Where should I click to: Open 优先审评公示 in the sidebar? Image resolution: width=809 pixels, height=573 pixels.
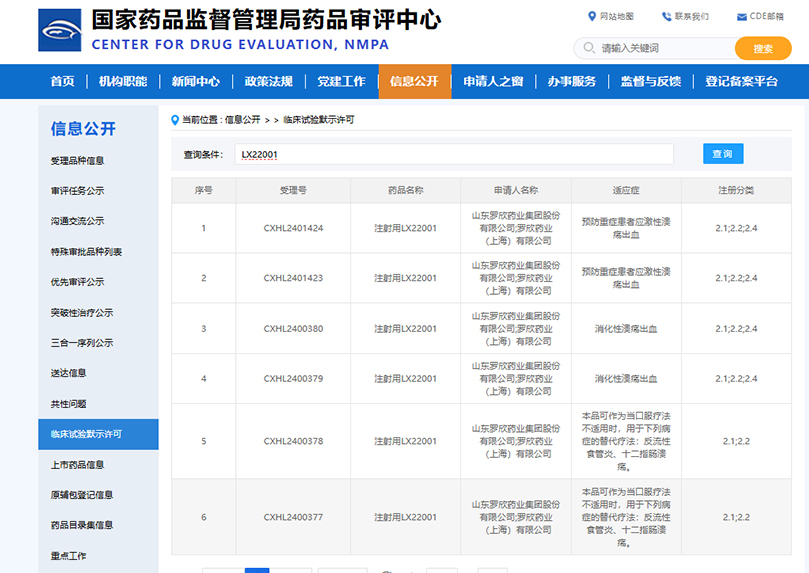coord(77,282)
